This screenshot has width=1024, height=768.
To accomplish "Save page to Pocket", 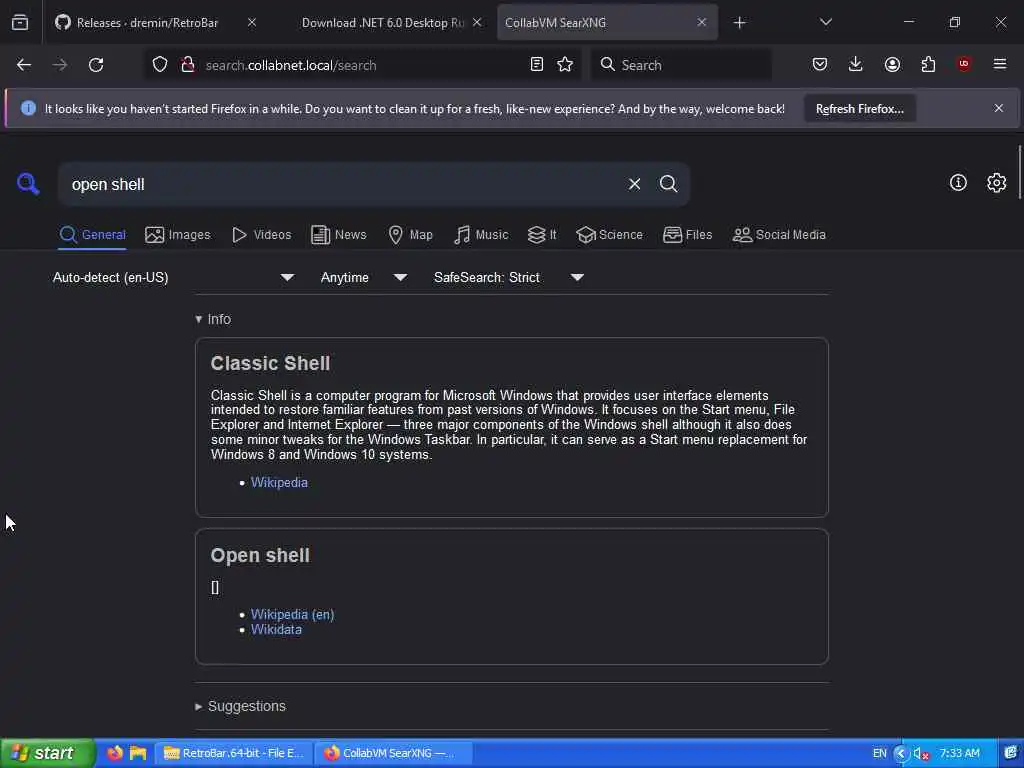I will tap(820, 65).
